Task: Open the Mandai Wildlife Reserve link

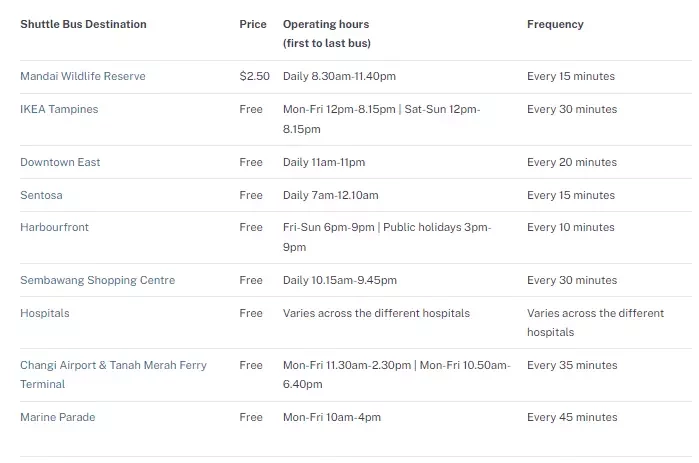Action: (83, 76)
